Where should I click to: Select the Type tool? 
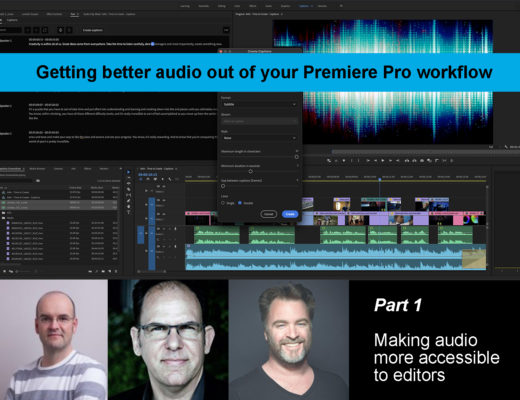(128, 212)
